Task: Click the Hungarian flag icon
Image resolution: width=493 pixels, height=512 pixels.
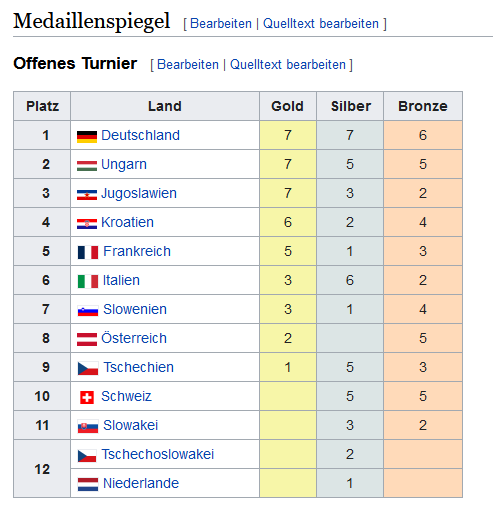Action: pyautogui.click(x=87, y=166)
